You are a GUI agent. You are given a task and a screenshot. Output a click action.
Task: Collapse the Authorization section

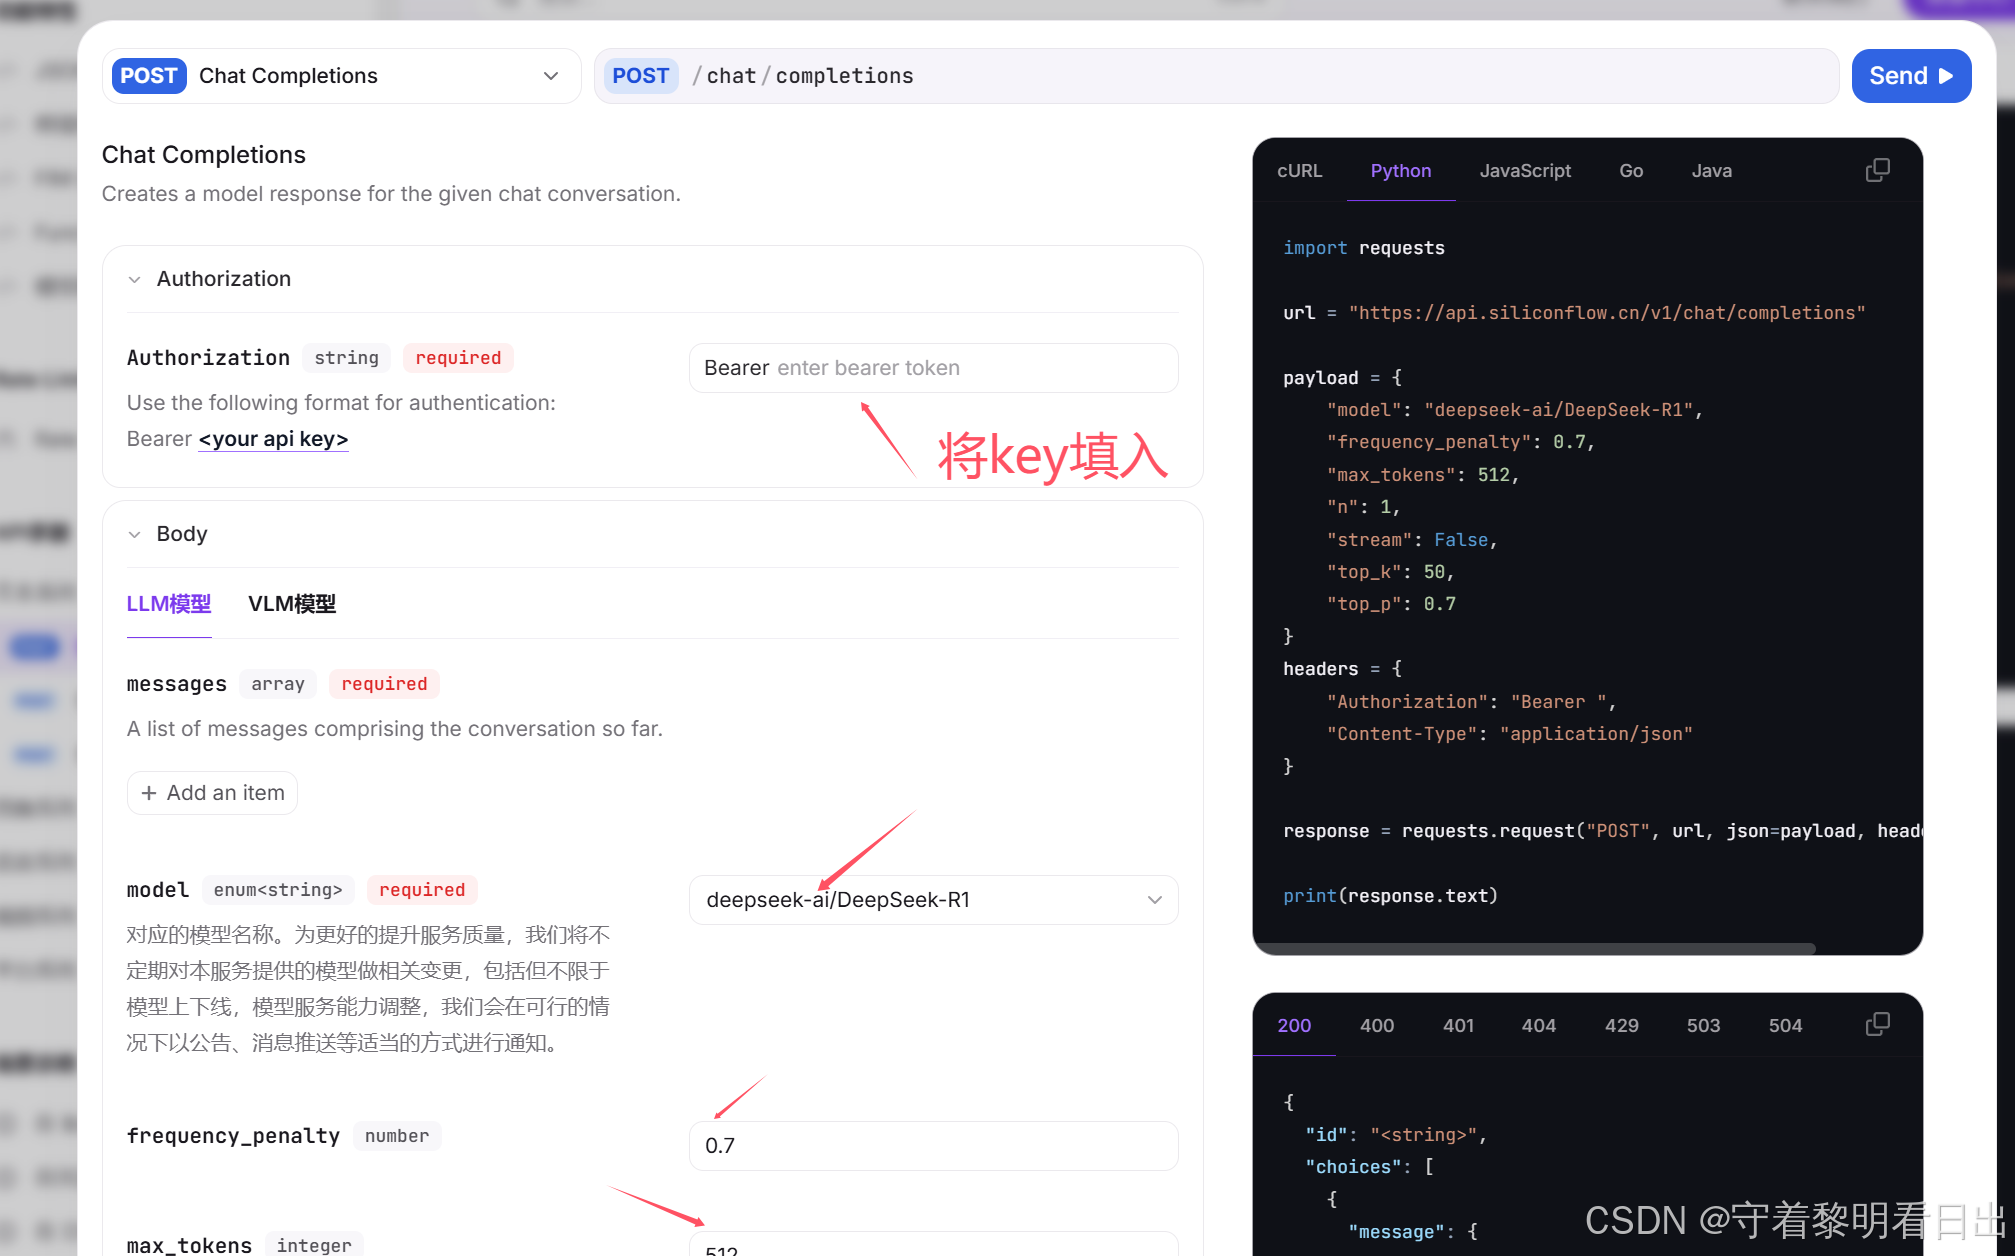click(135, 279)
